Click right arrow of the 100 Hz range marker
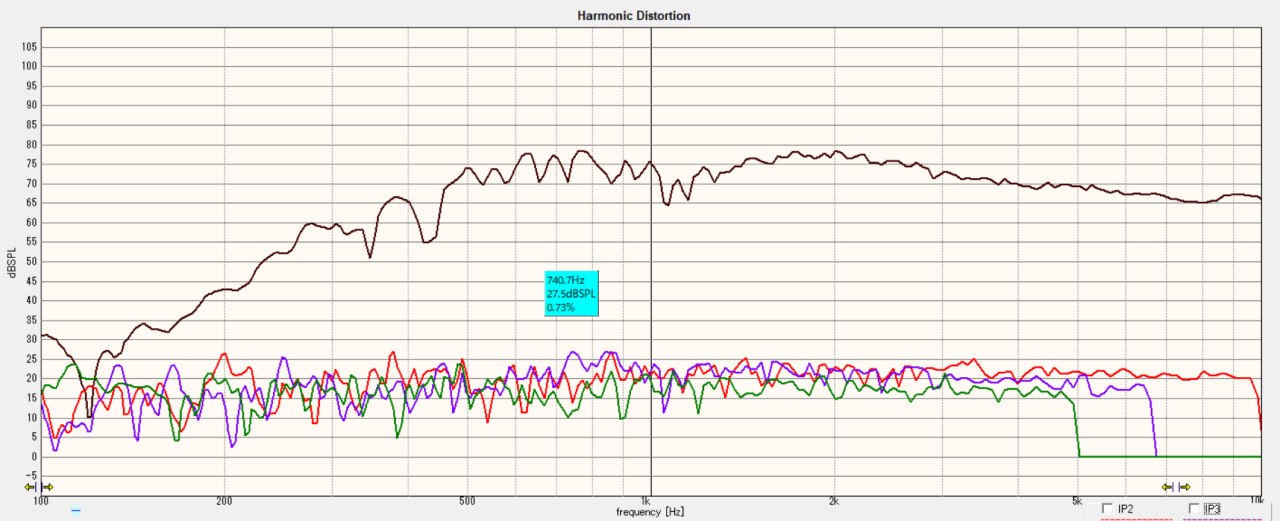This screenshot has height=521, width=1280. (48, 487)
